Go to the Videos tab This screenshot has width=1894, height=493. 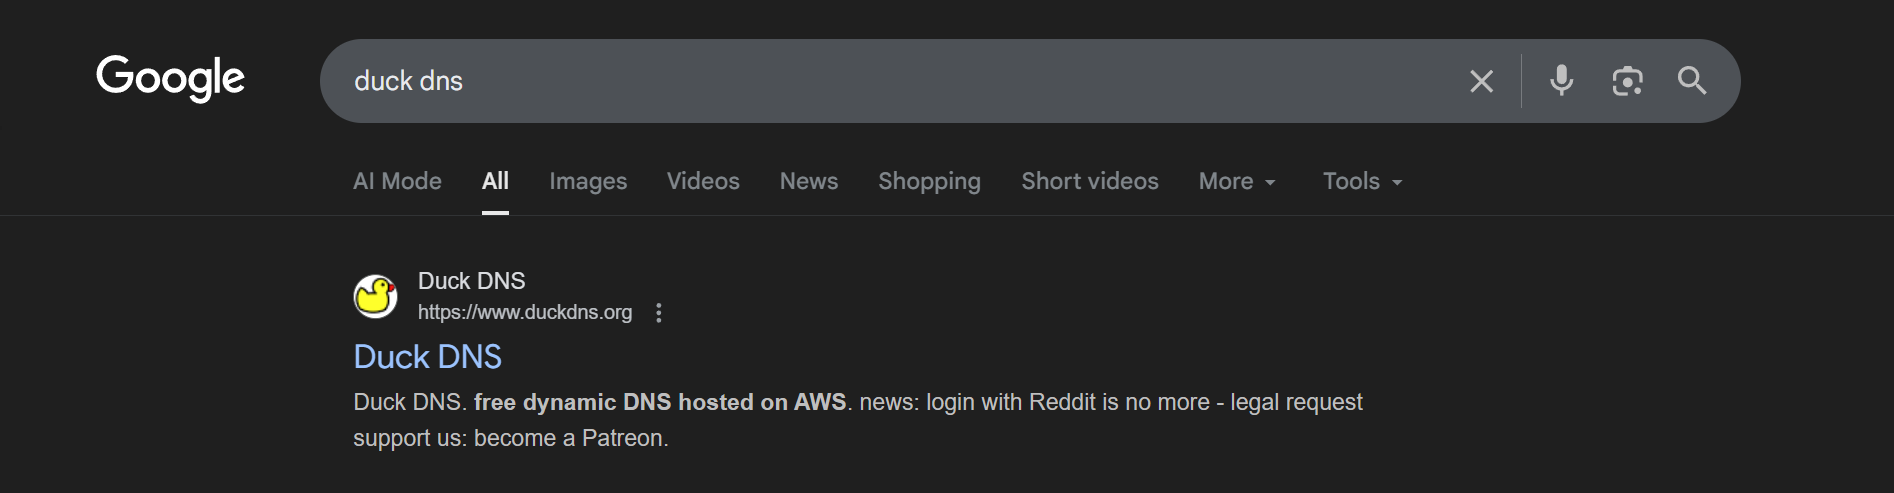click(703, 181)
